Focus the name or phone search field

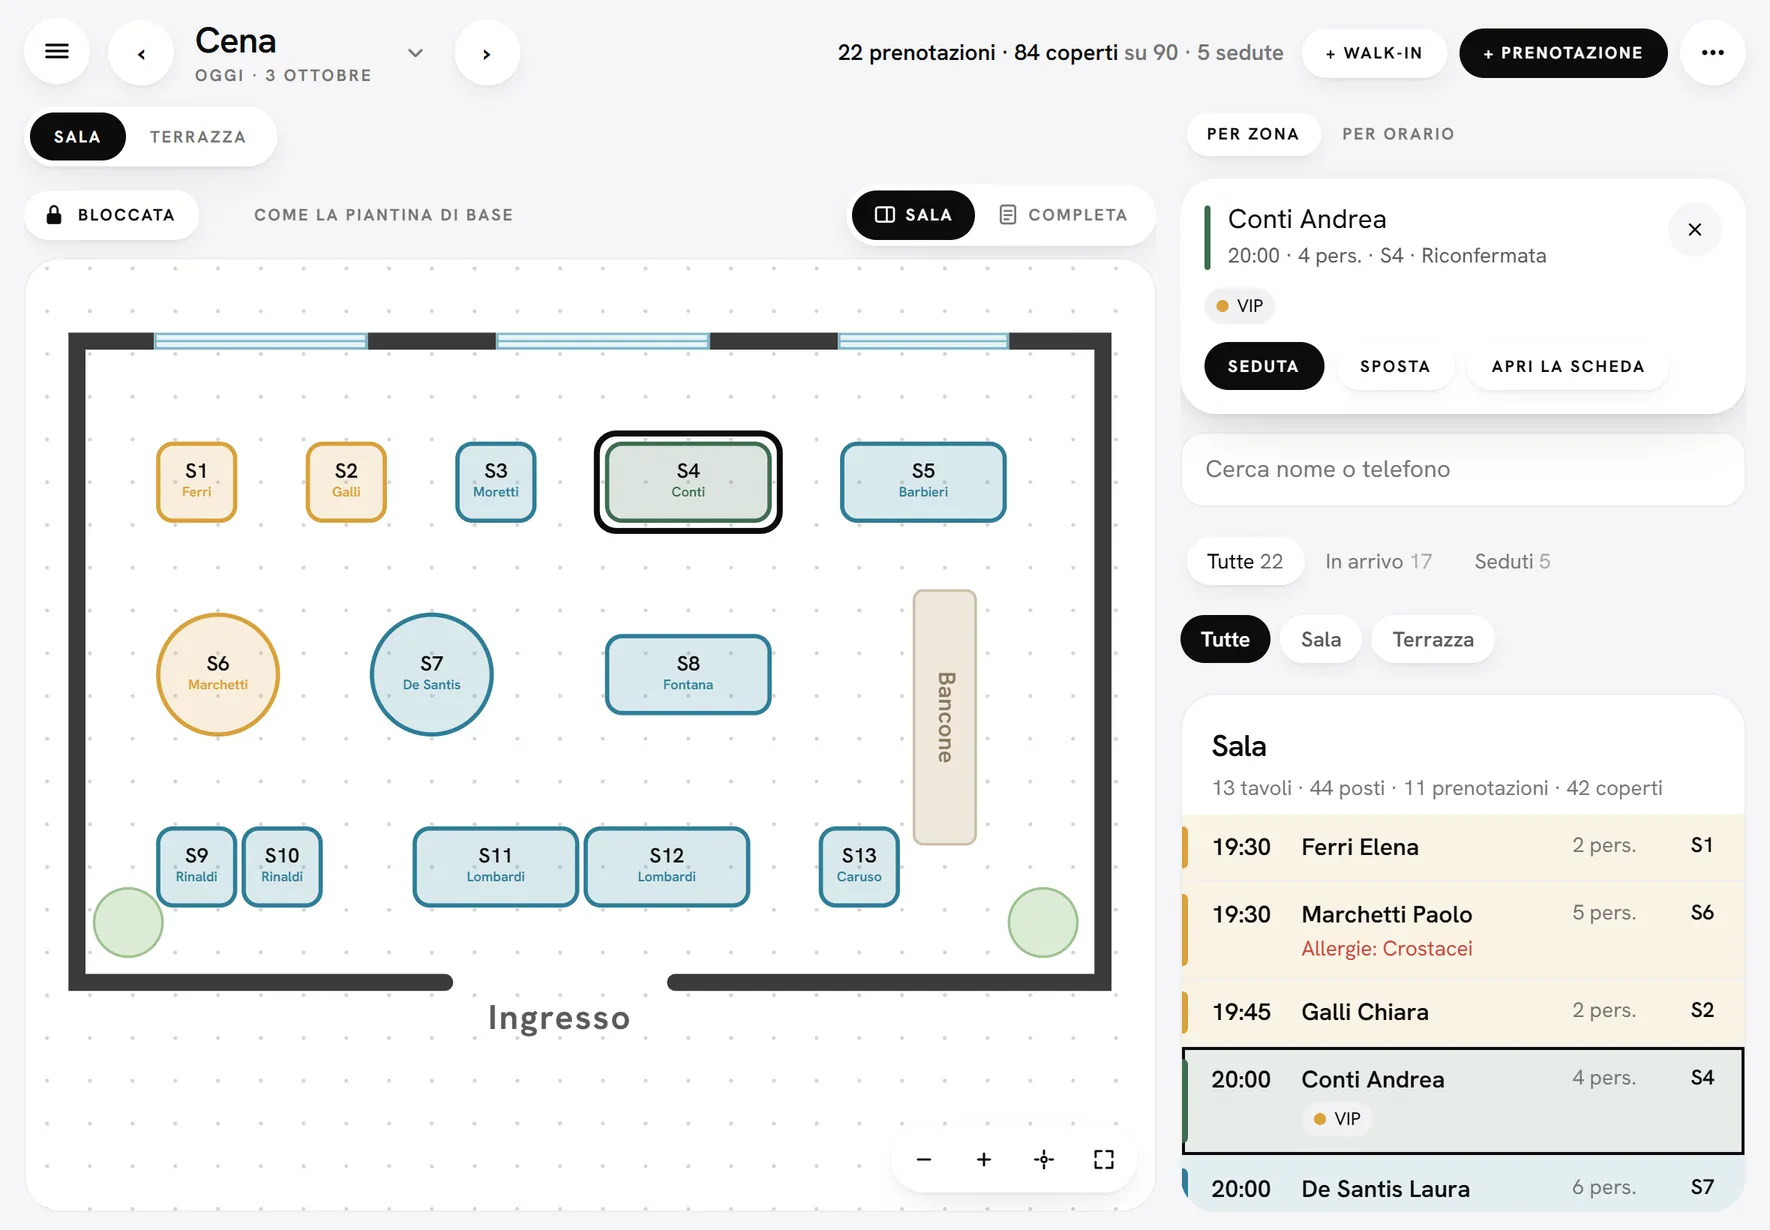1463,469
